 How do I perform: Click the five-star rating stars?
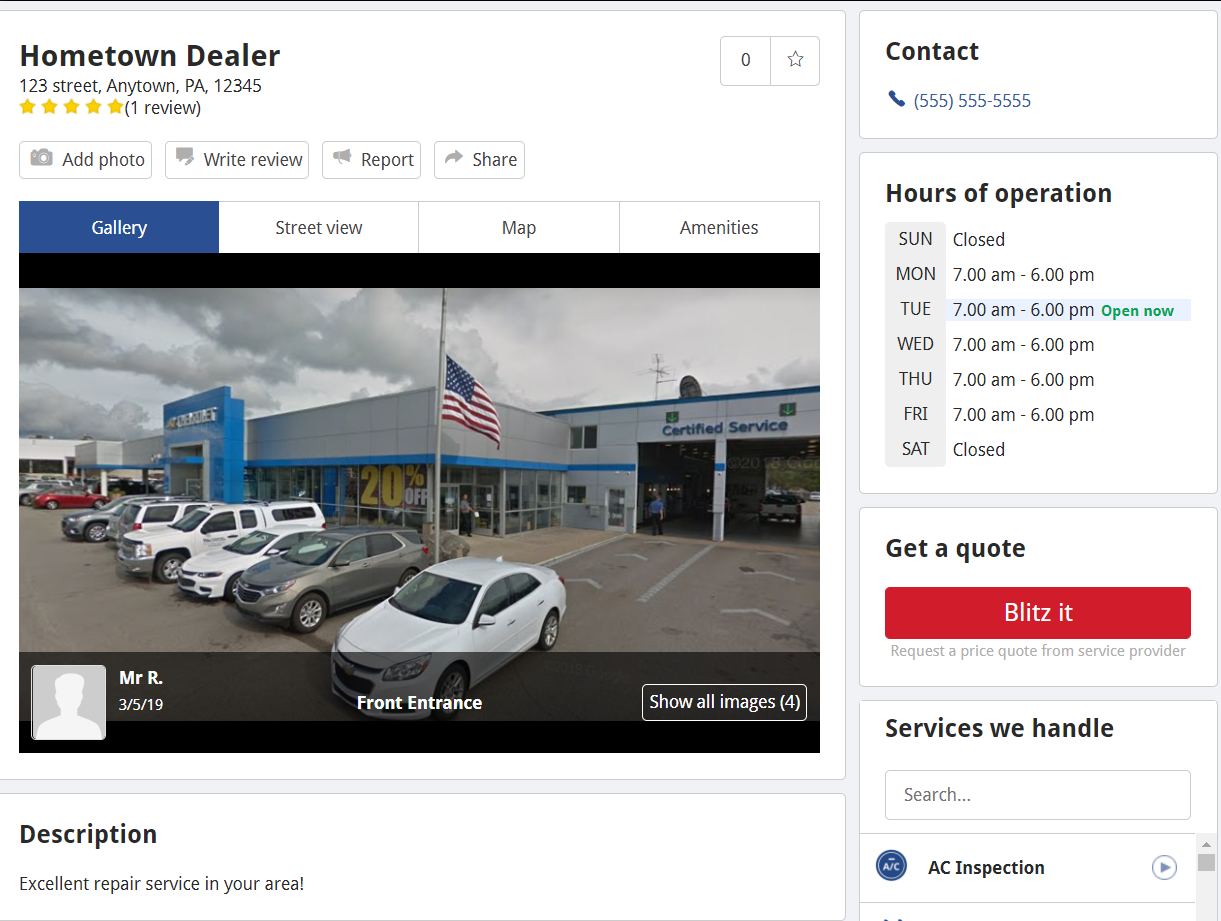[x=71, y=107]
